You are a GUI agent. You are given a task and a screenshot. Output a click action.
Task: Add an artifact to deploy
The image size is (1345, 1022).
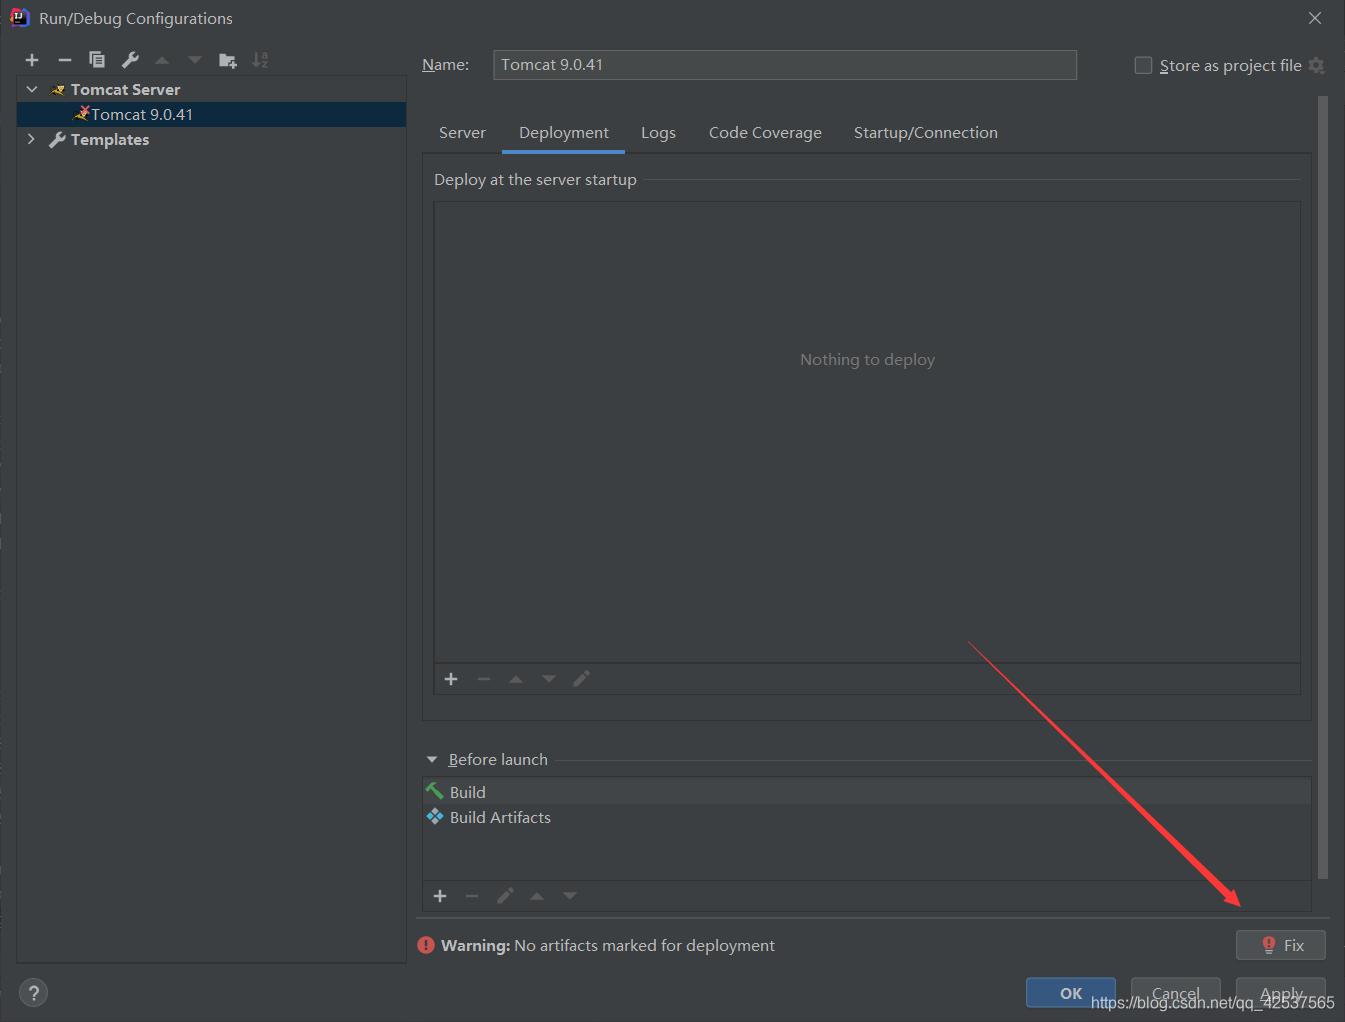pos(451,679)
